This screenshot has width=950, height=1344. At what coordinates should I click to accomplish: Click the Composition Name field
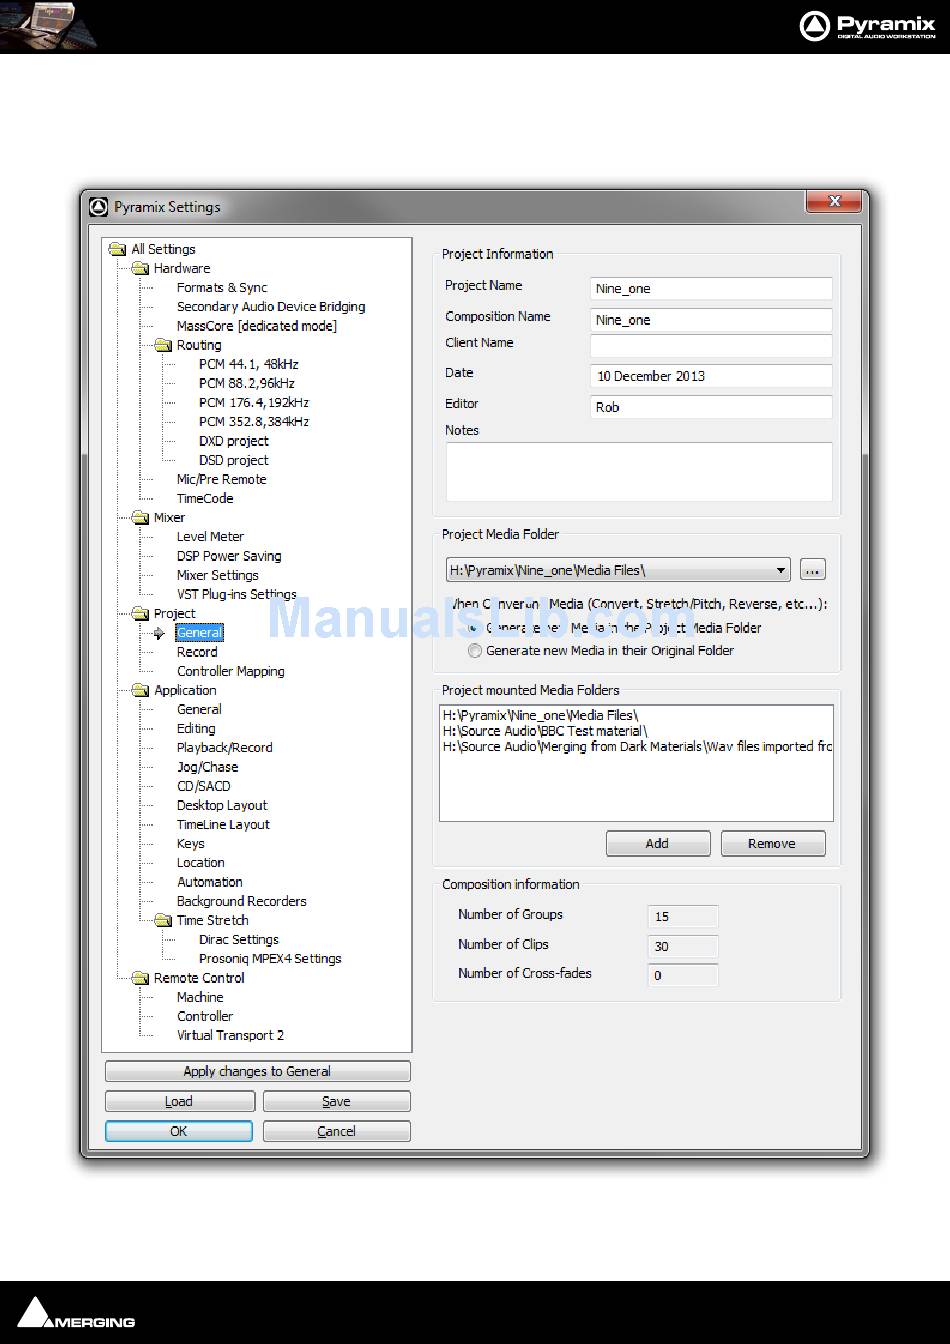[711, 320]
